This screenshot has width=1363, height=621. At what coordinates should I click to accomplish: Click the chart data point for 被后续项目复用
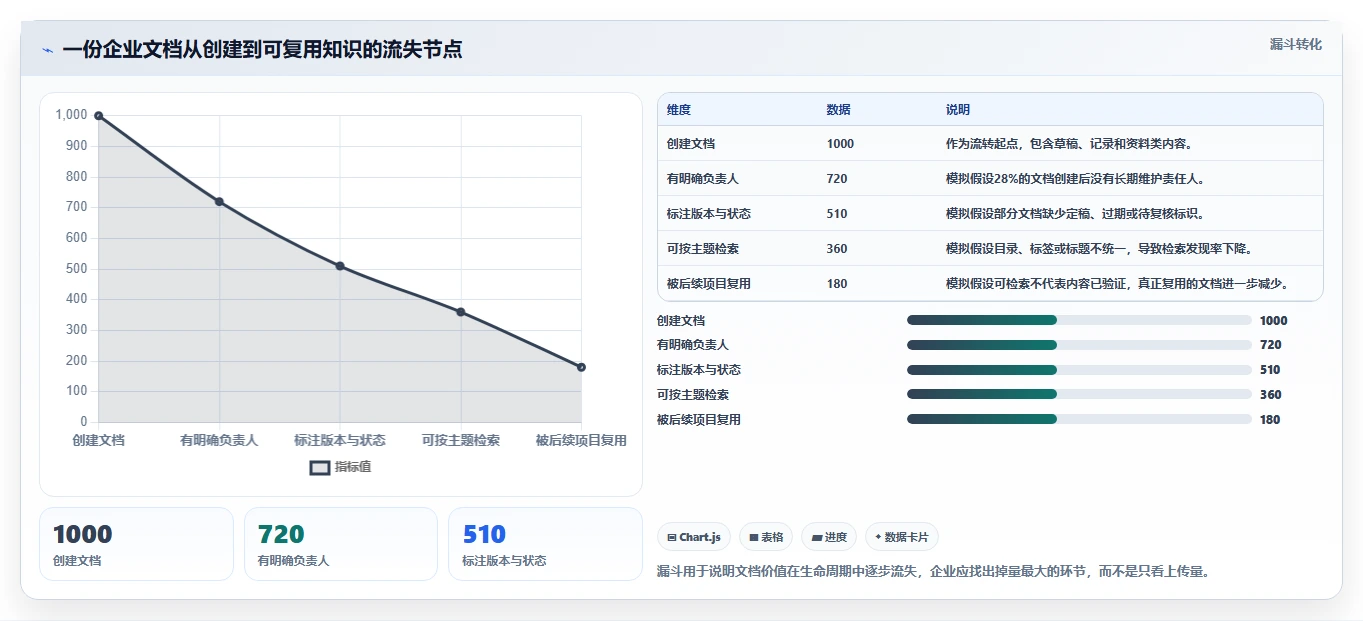coord(581,367)
